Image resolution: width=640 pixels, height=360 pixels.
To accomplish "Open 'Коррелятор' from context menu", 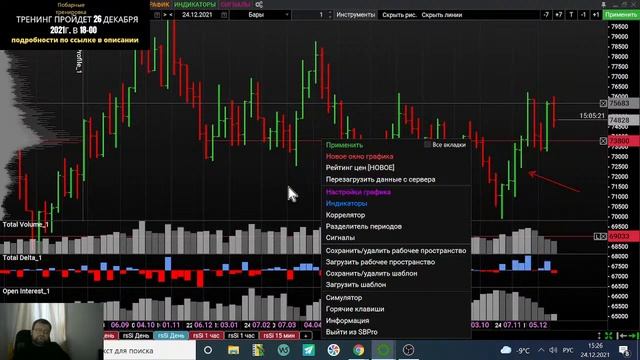I will (345, 215).
